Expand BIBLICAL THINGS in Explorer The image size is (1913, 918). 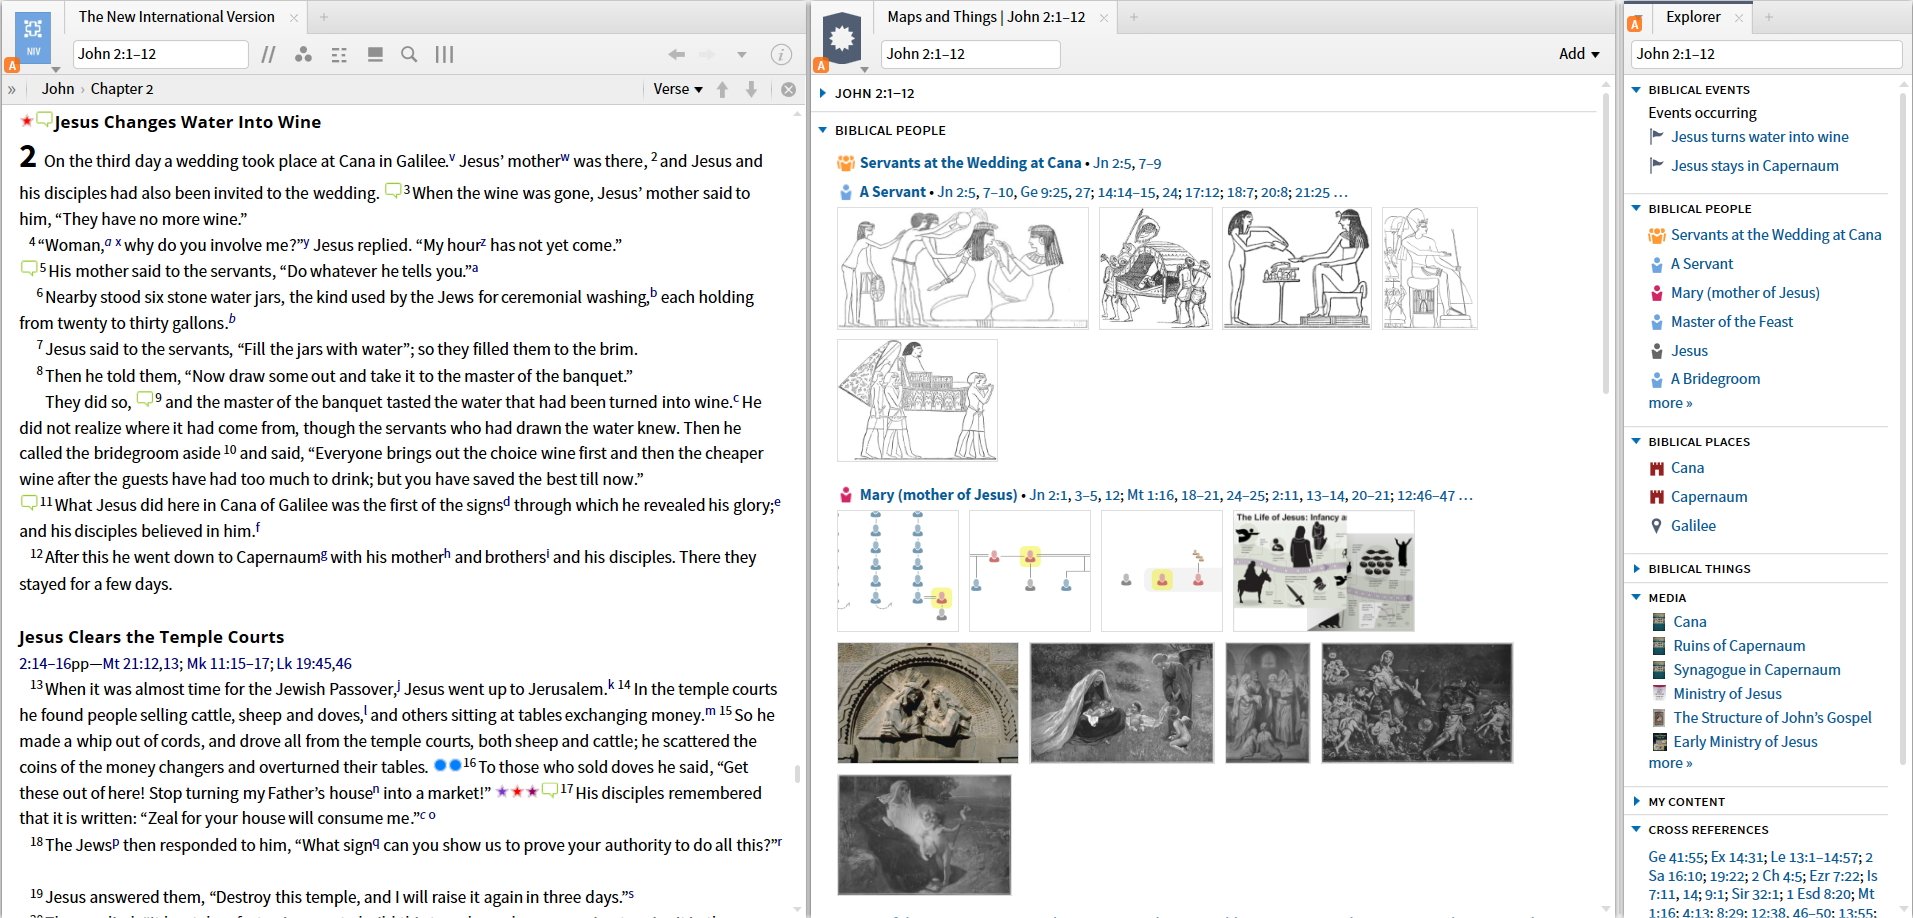(x=1636, y=569)
